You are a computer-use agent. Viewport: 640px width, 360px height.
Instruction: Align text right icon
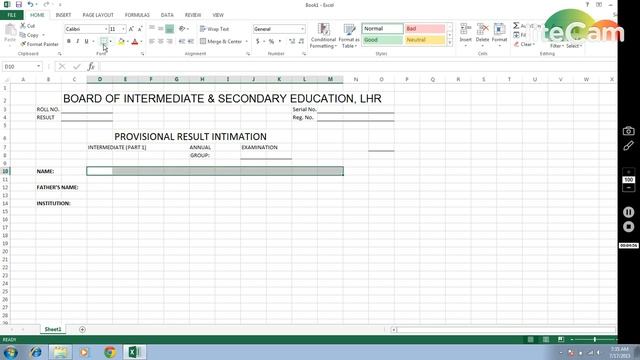coord(169,41)
